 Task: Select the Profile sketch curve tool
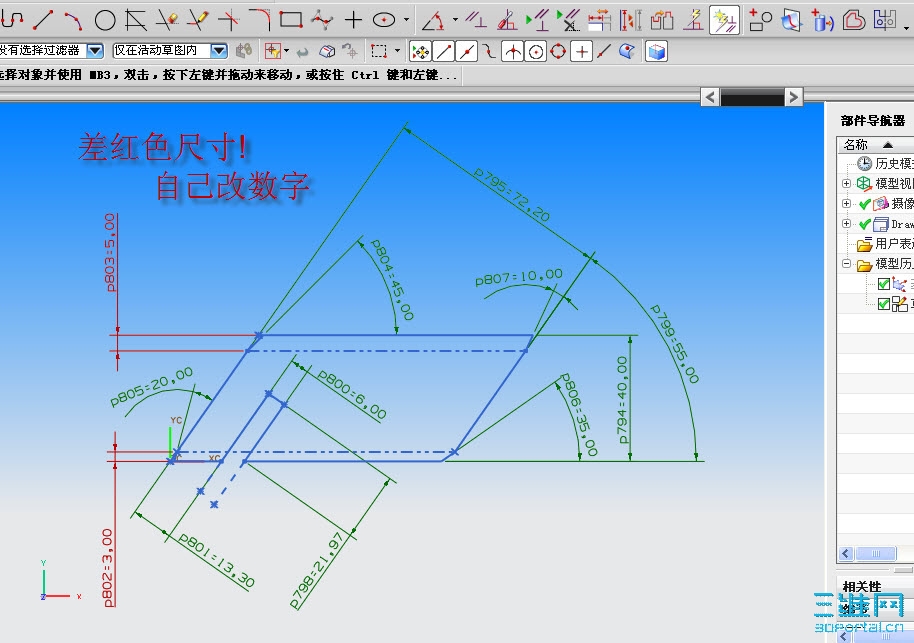point(10,20)
